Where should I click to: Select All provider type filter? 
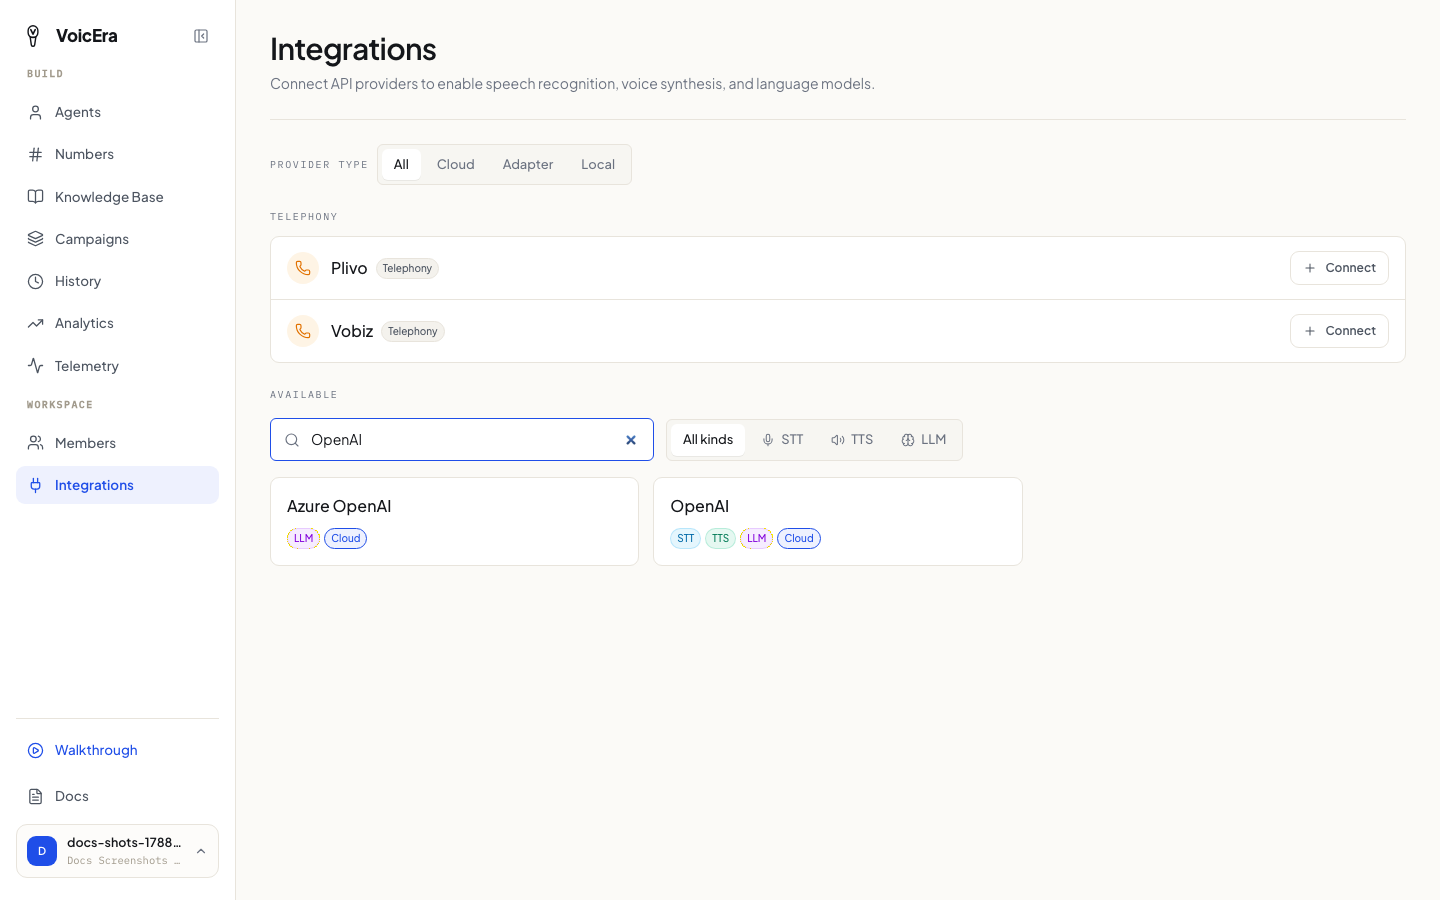(x=401, y=164)
